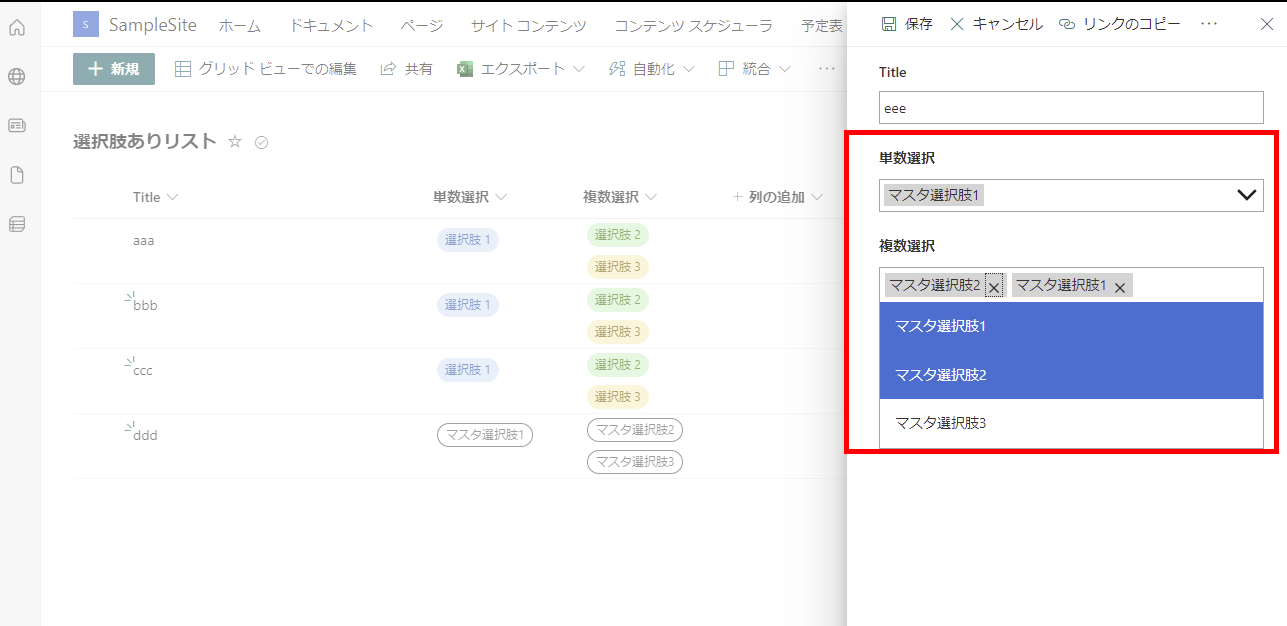
Task: Save the form with 保存
Action: click(907, 24)
